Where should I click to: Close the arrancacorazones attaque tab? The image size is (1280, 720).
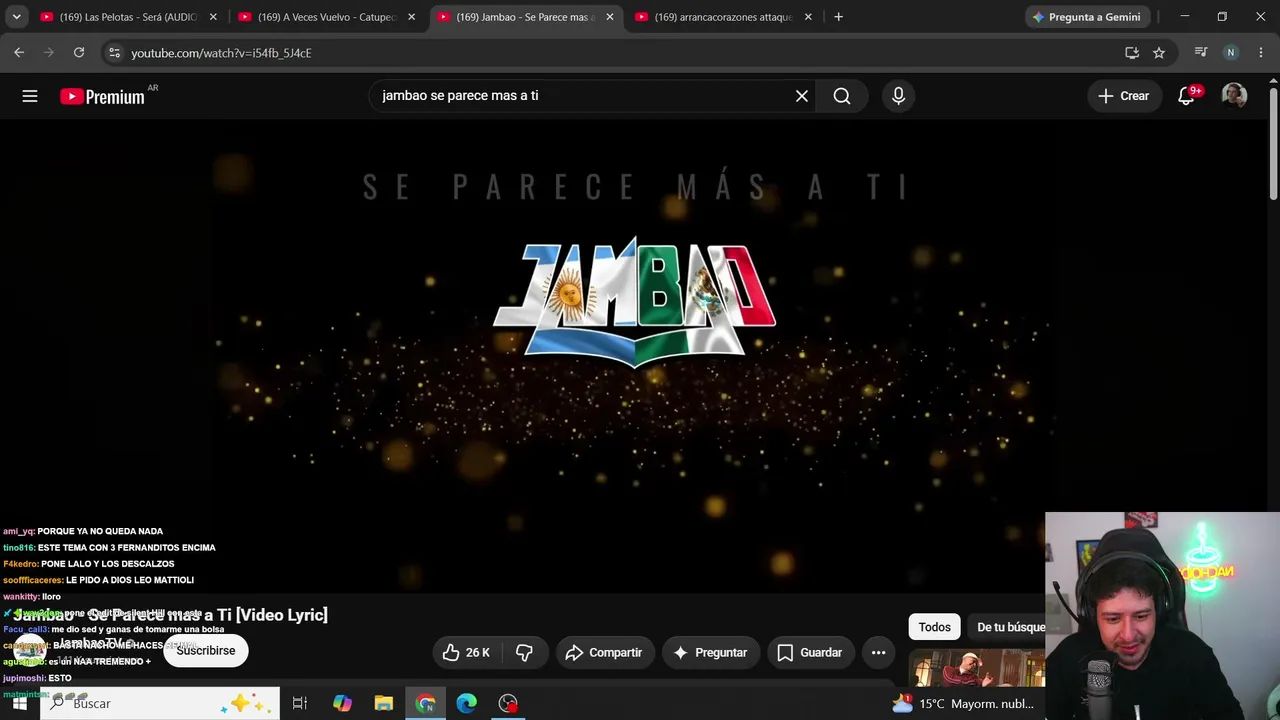coord(808,17)
